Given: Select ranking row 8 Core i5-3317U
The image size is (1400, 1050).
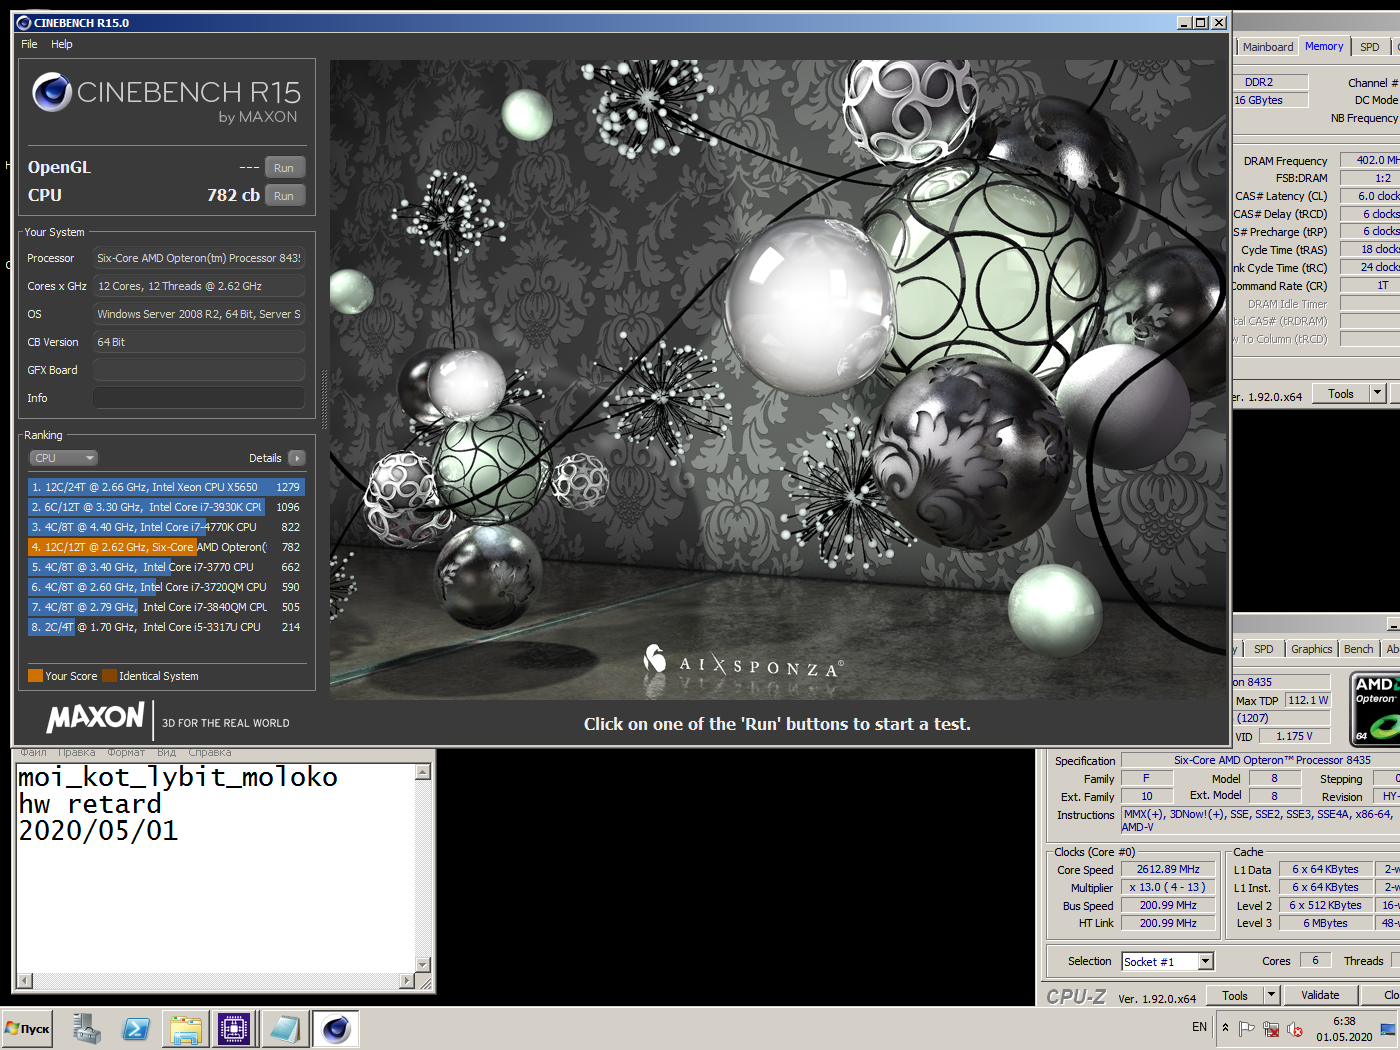Looking at the screenshot, I should [166, 627].
